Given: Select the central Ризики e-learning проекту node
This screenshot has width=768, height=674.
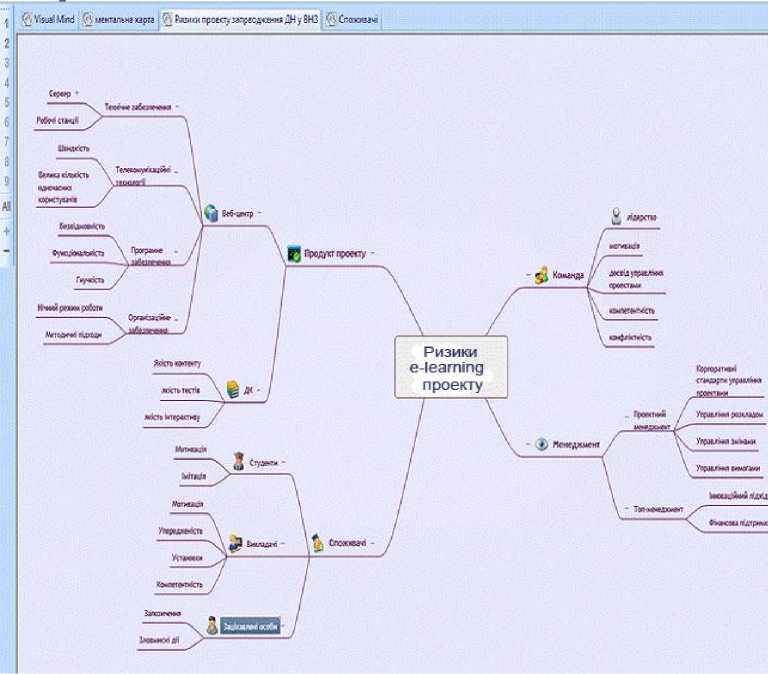Looking at the screenshot, I should (451, 367).
